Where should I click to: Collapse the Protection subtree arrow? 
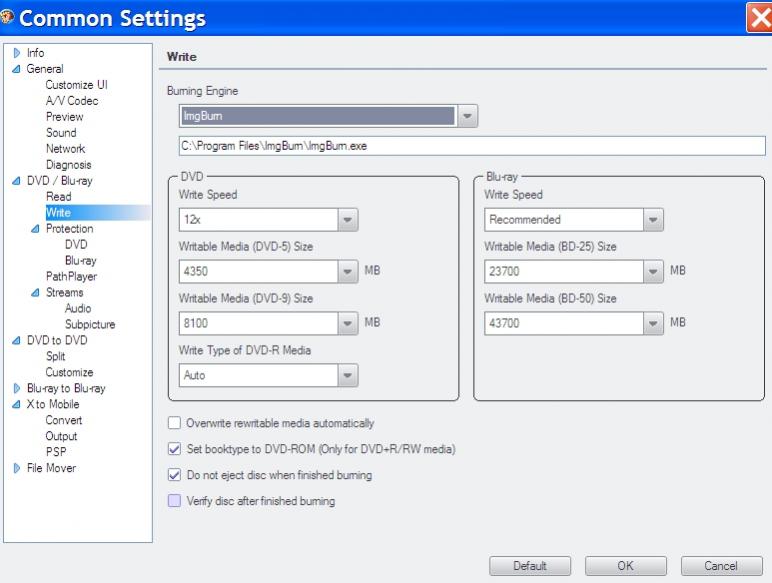coord(35,228)
